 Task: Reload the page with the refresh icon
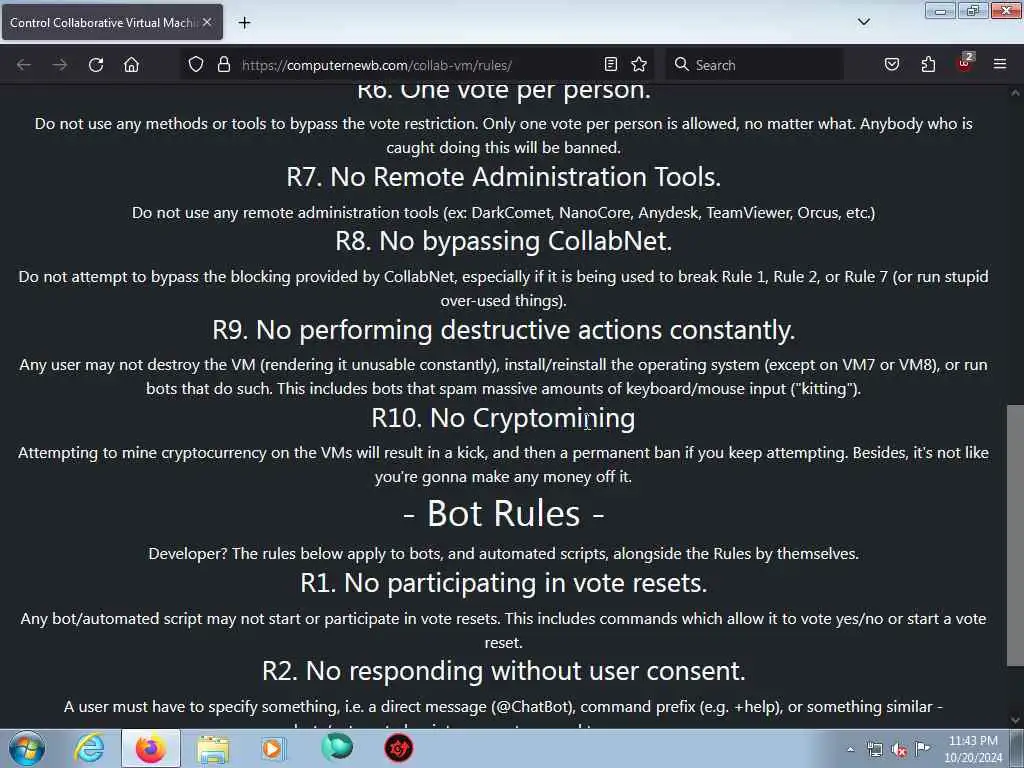point(96,65)
